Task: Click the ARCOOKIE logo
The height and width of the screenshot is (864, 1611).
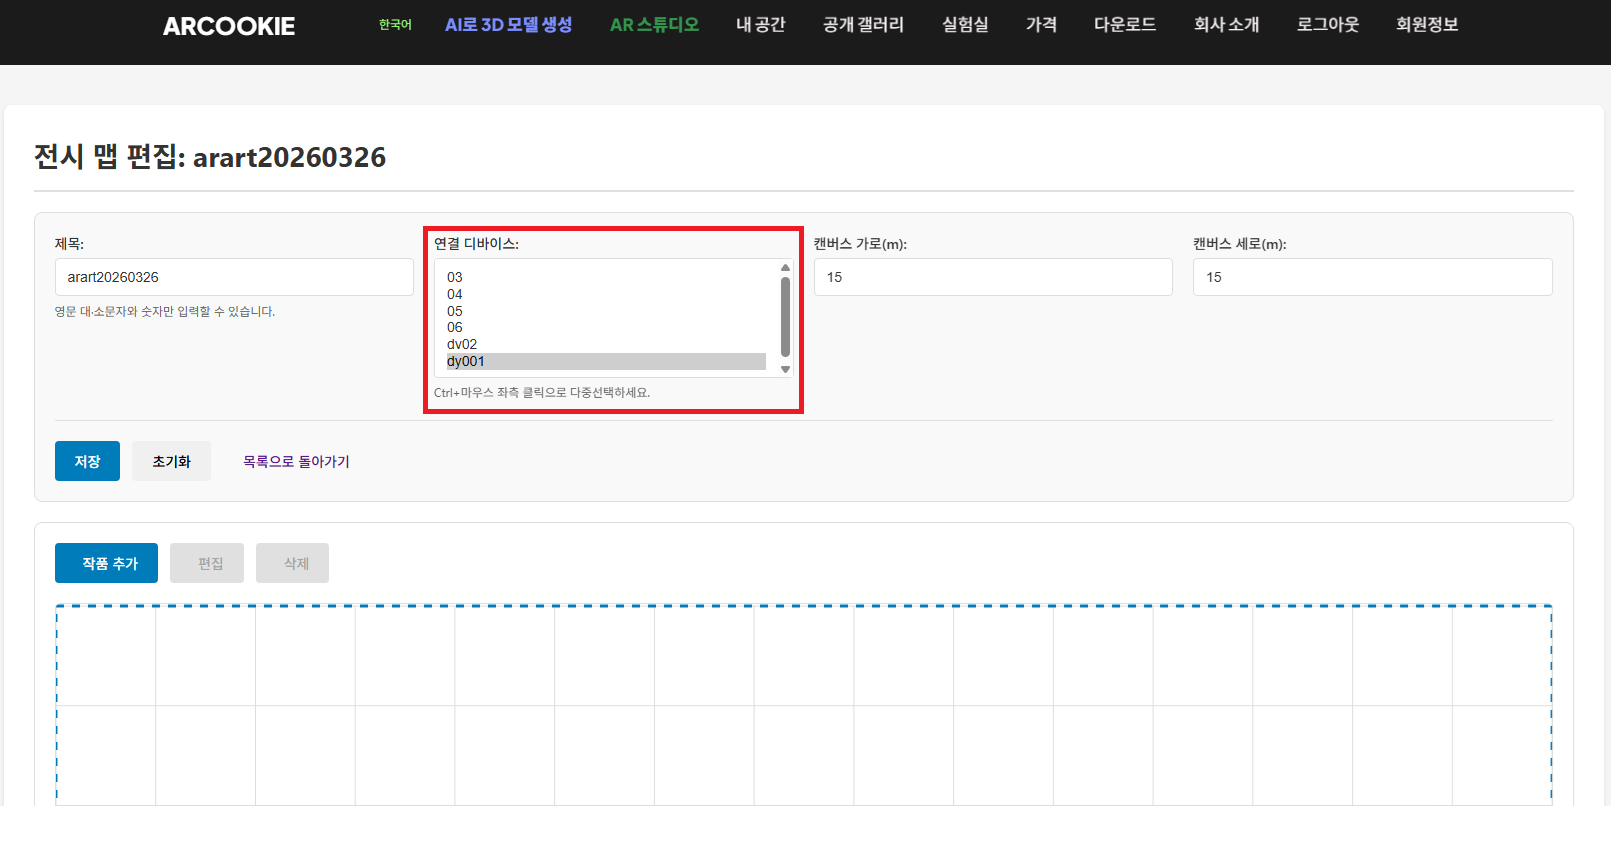Action: click(229, 26)
